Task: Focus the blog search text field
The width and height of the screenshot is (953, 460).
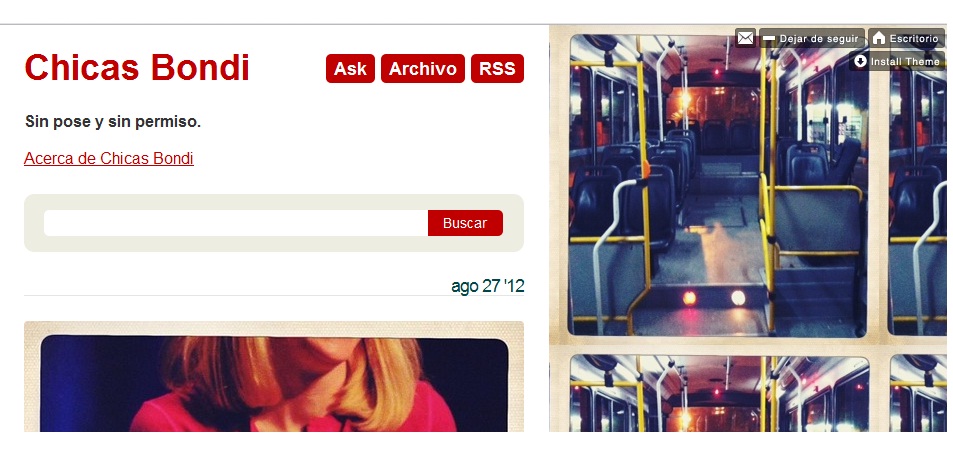Action: (236, 223)
